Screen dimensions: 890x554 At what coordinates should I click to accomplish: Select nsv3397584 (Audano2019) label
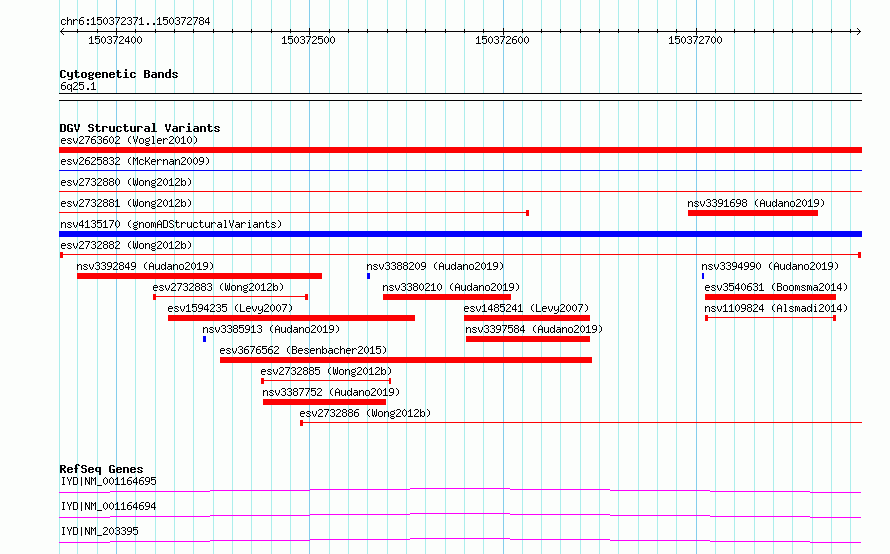click(534, 329)
